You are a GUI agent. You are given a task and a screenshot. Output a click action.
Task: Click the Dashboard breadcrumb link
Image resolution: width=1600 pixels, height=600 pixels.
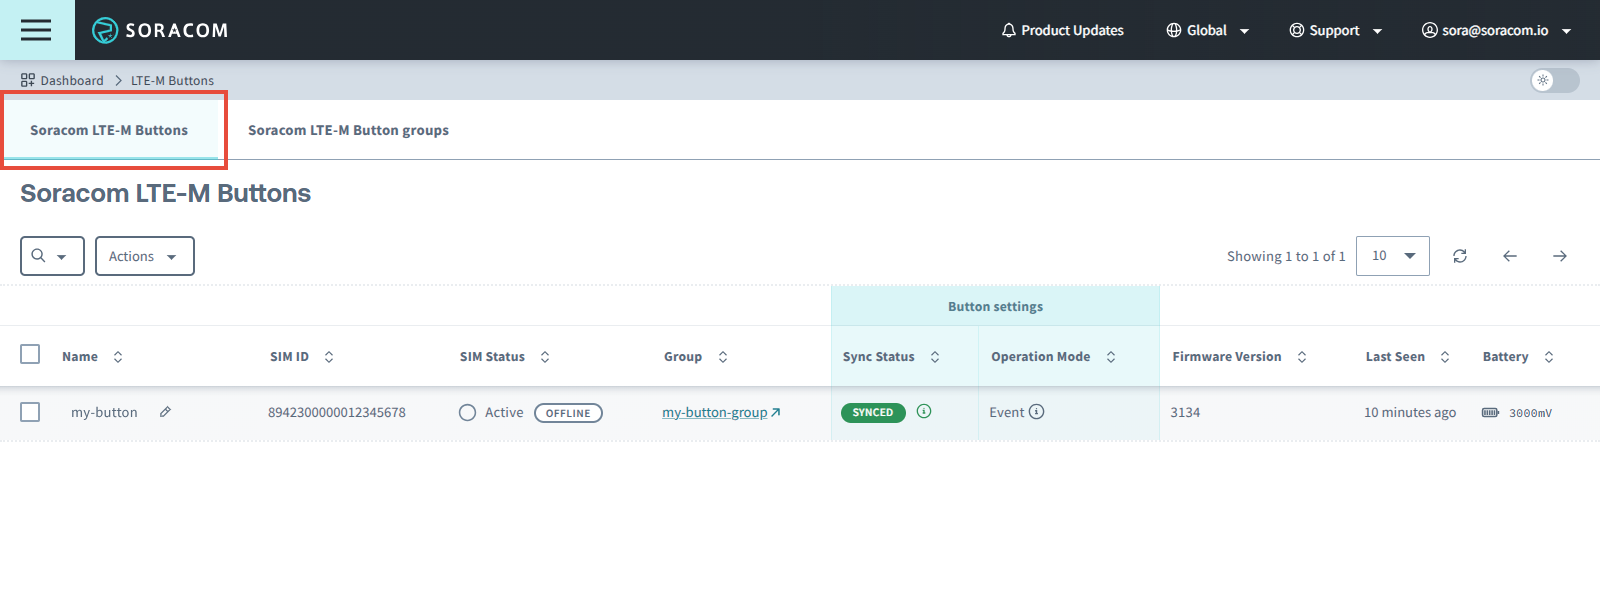click(x=71, y=80)
